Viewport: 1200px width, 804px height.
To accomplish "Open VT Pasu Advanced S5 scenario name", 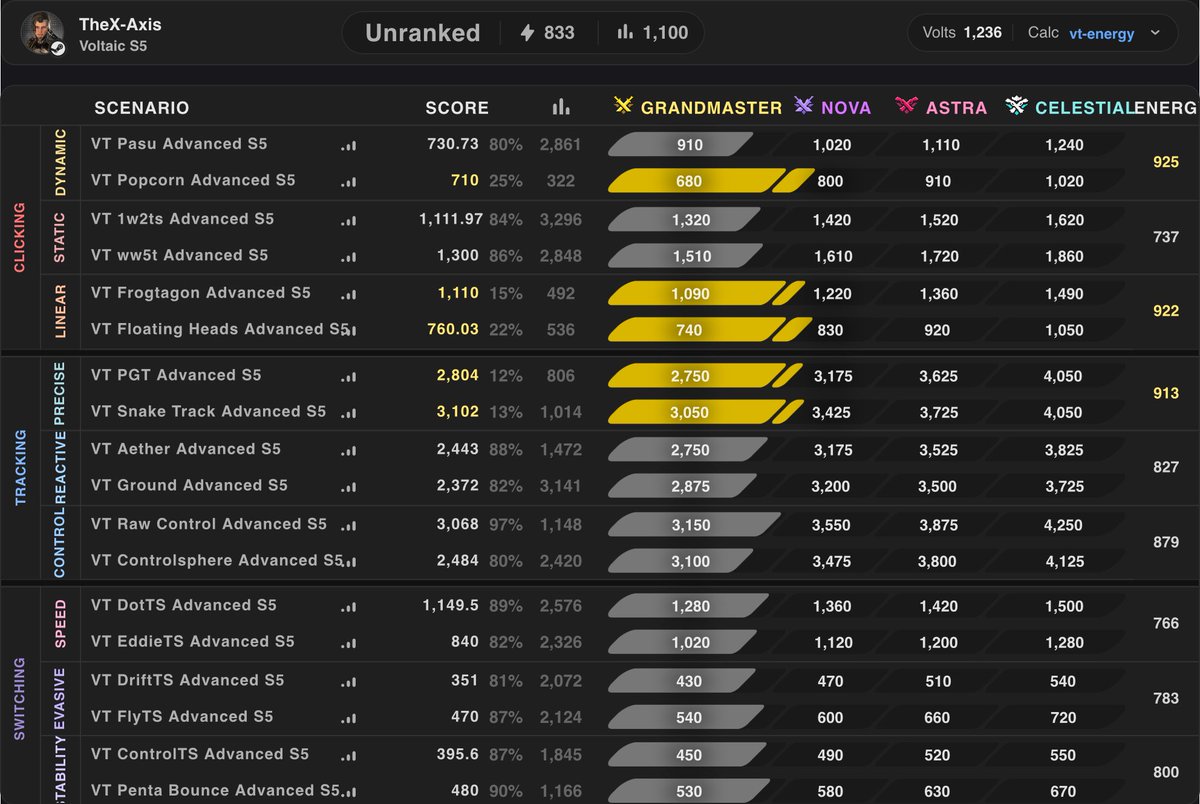I will [179, 144].
